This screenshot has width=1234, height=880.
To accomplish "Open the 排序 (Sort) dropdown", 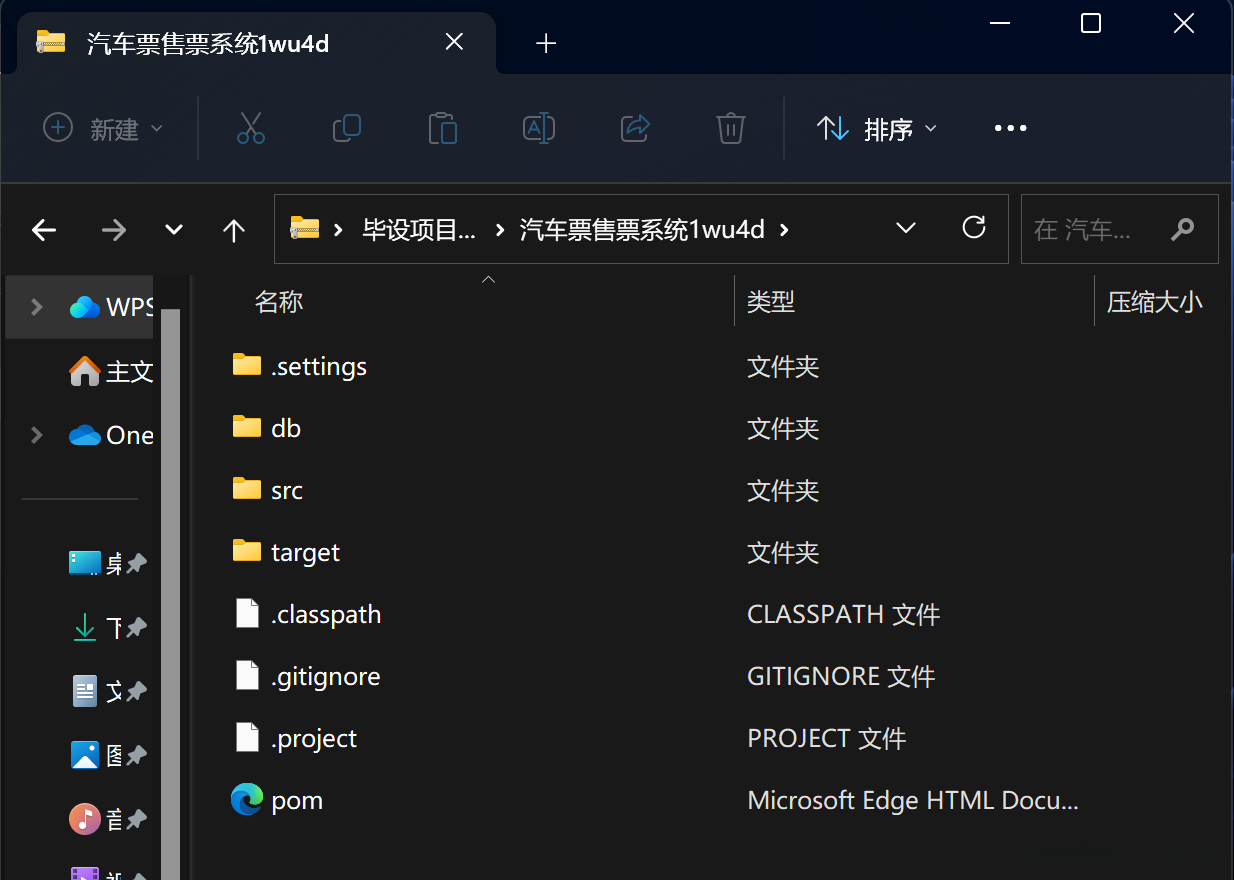I will 877,128.
